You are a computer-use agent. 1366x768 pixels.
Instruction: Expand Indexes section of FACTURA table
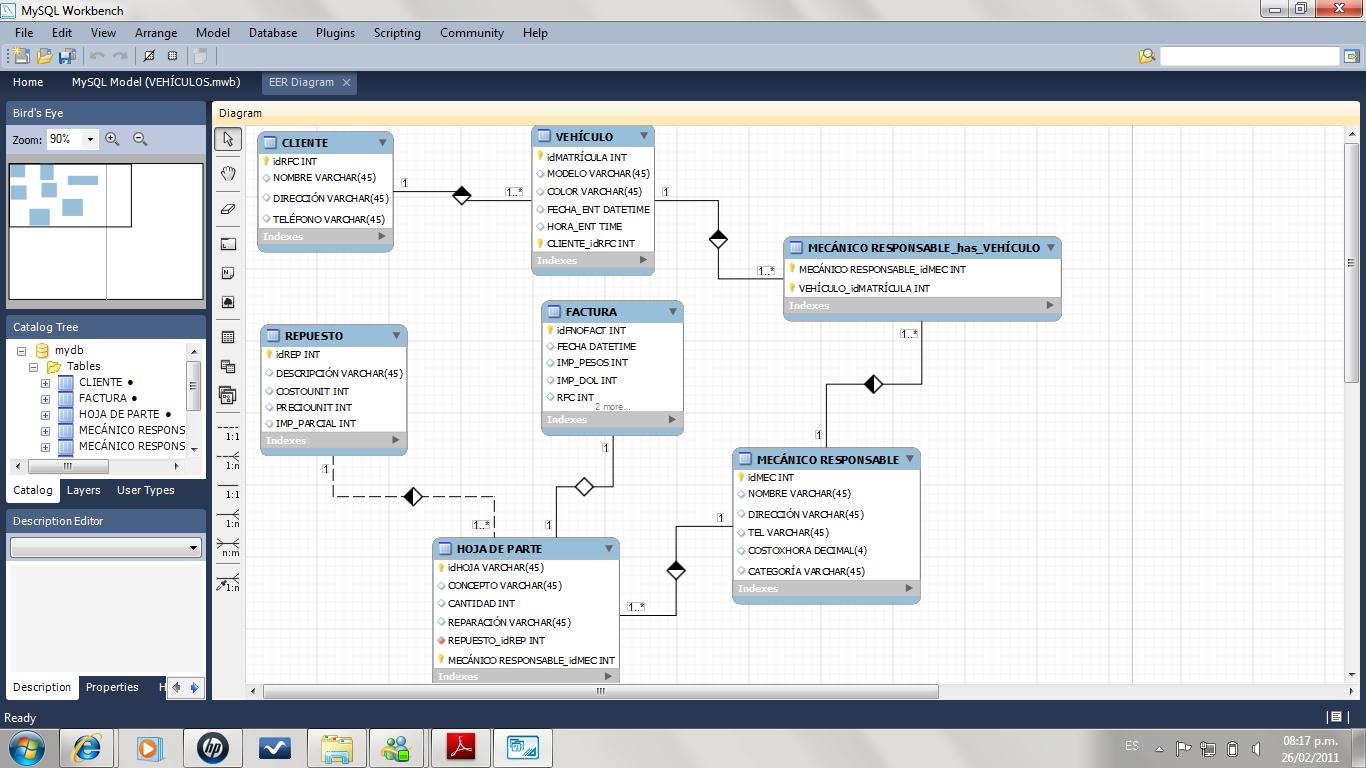click(x=671, y=420)
